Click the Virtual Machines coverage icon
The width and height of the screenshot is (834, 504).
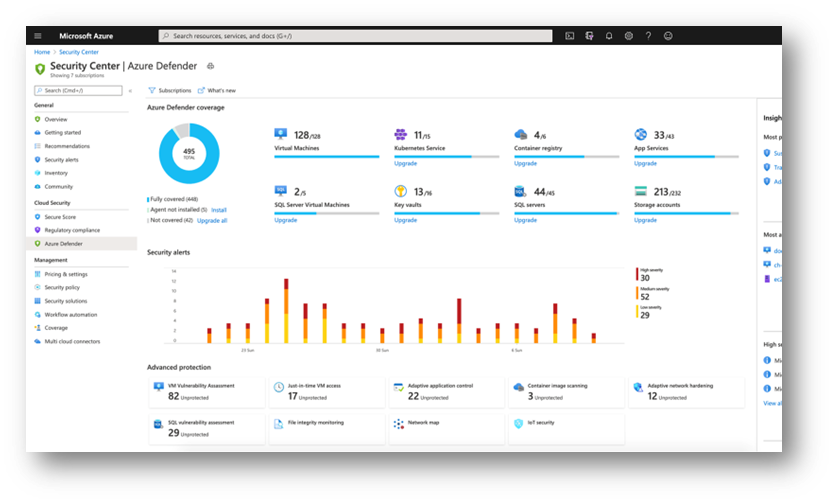tap(281, 134)
